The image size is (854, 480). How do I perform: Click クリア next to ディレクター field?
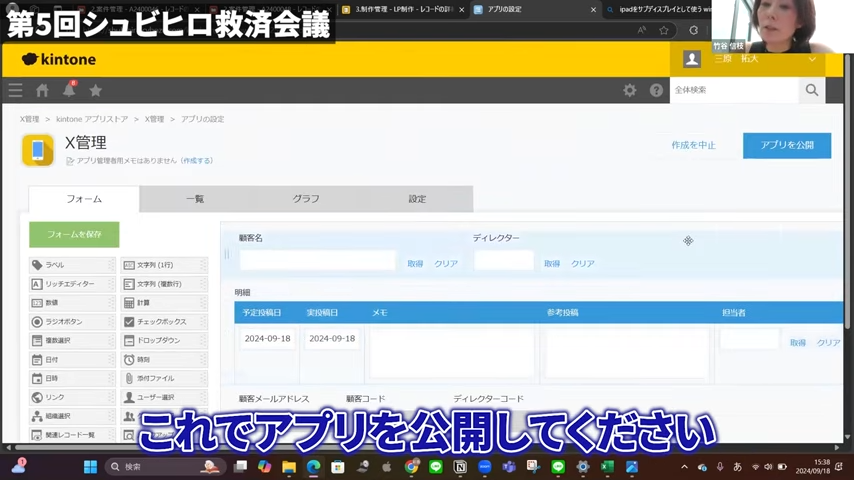582,263
